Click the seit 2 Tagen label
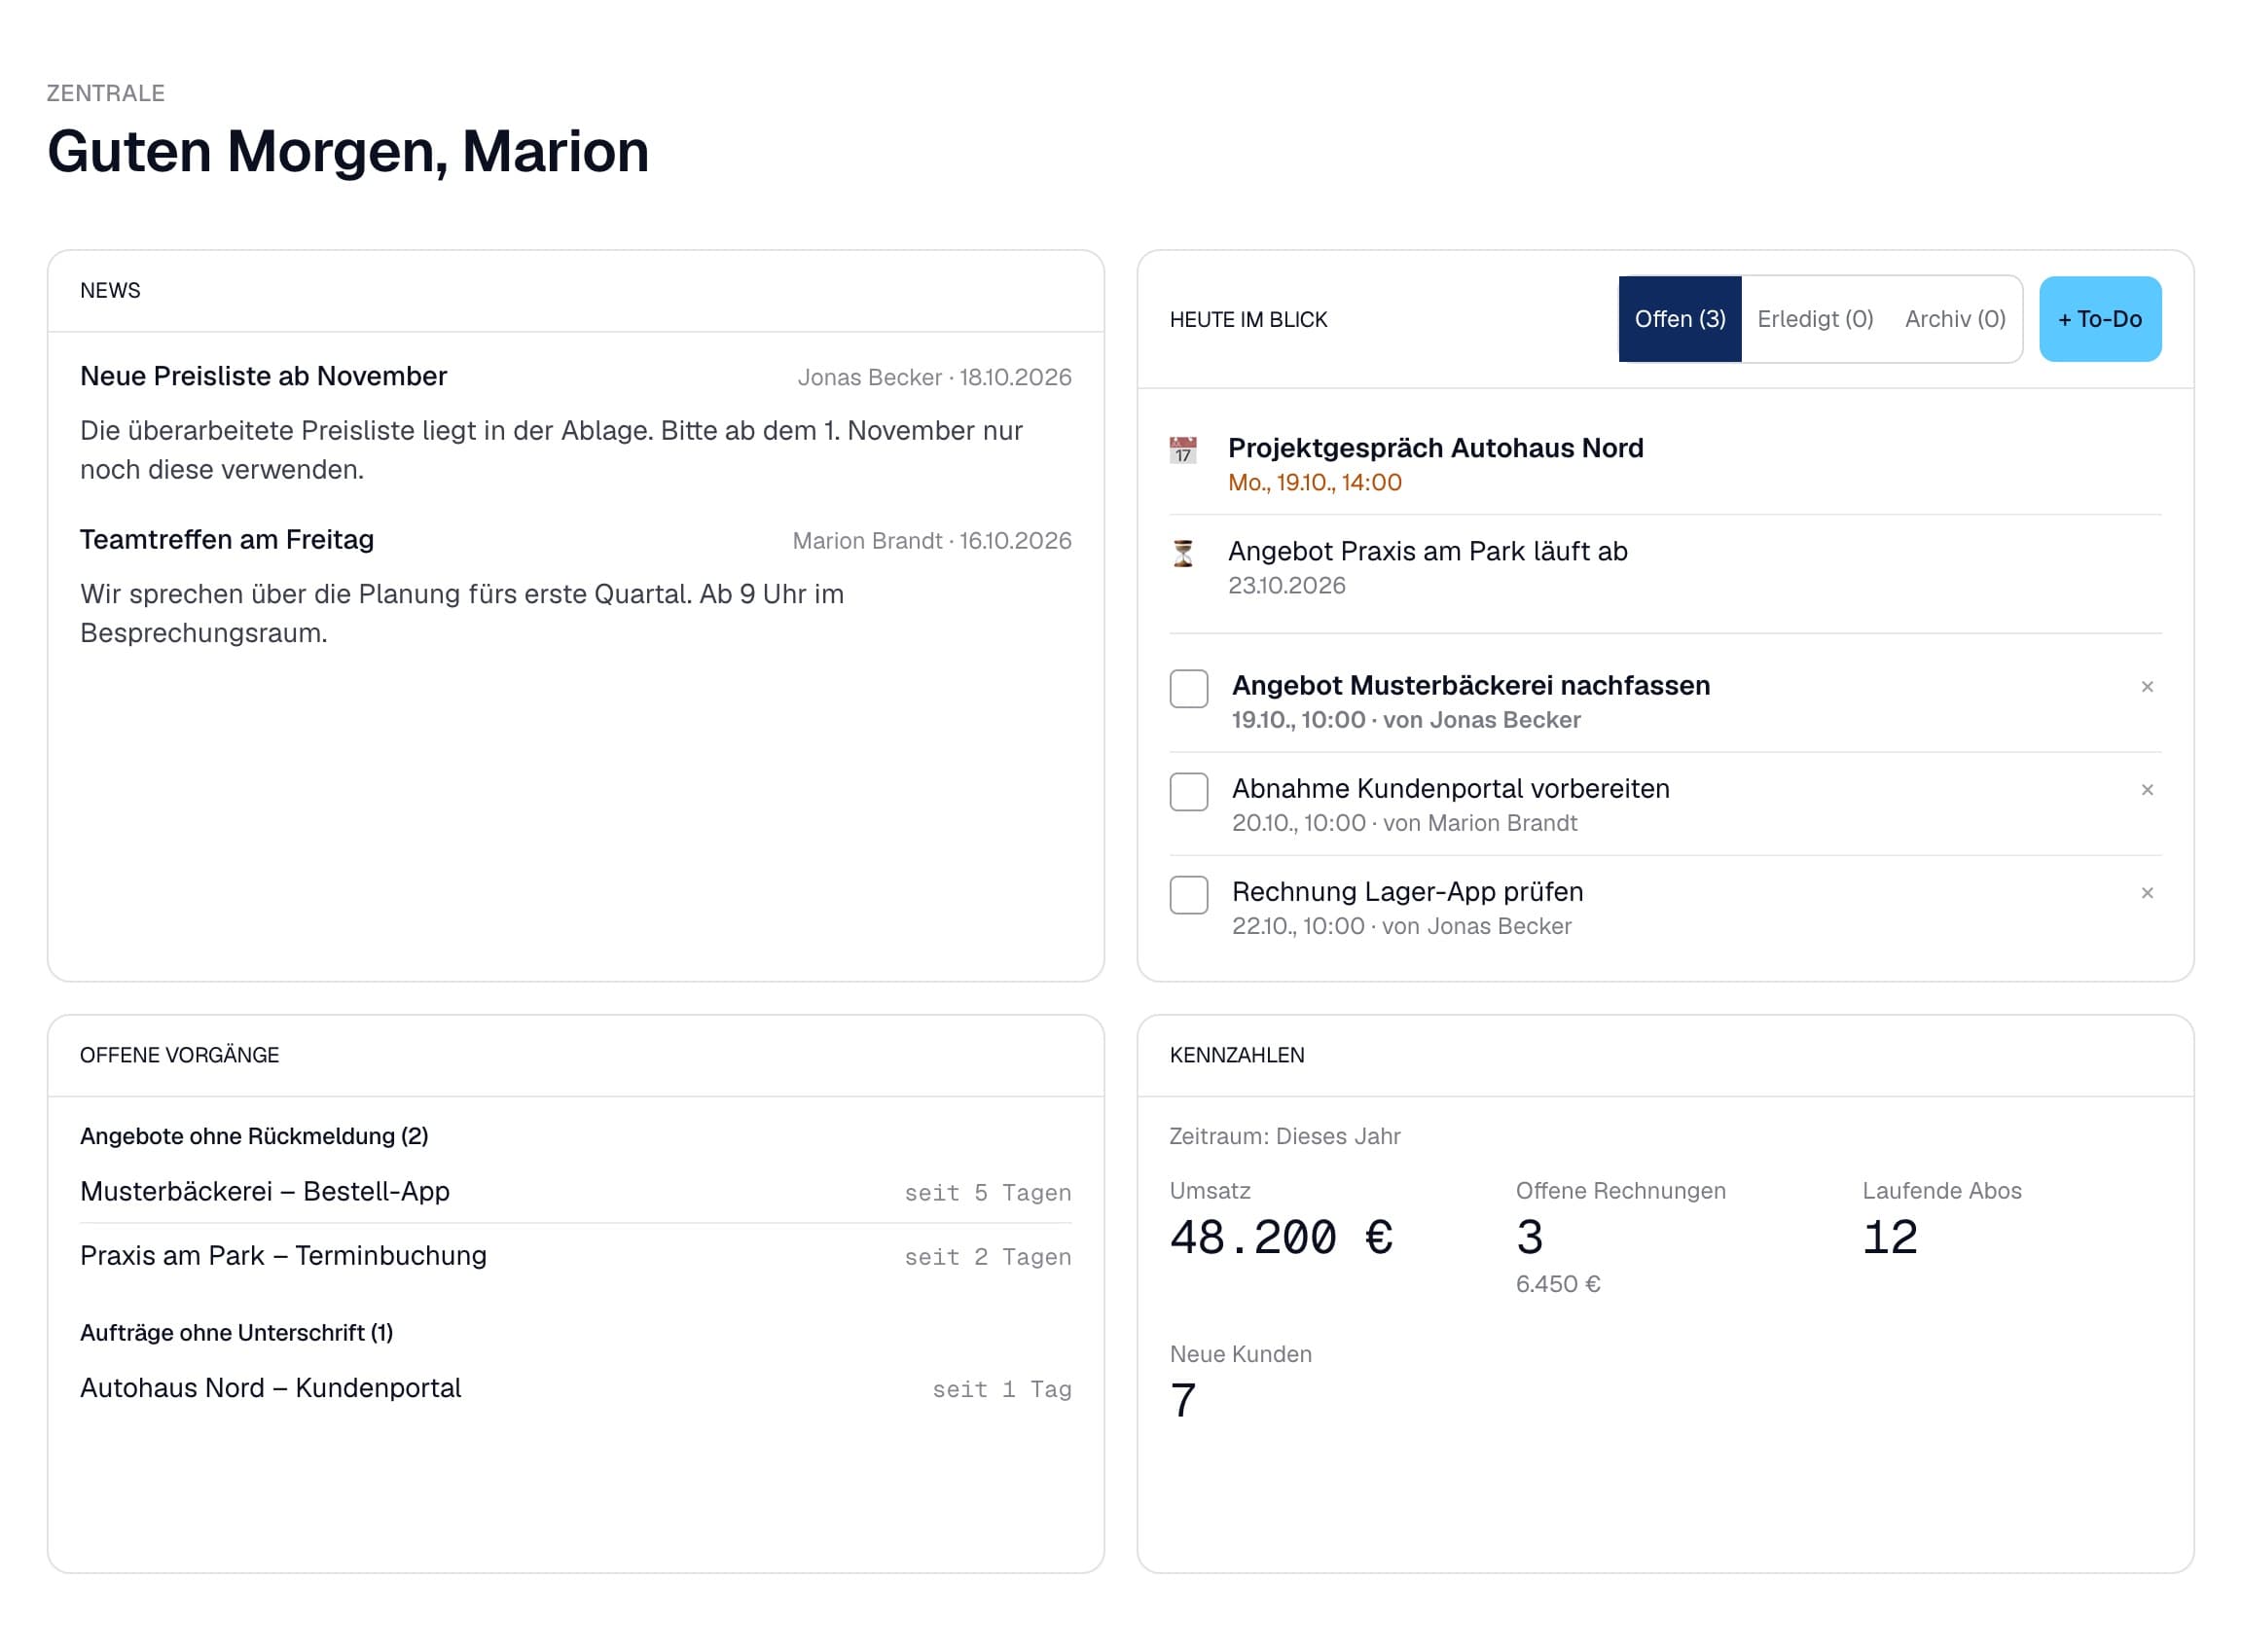2242x1652 pixels. click(987, 1256)
